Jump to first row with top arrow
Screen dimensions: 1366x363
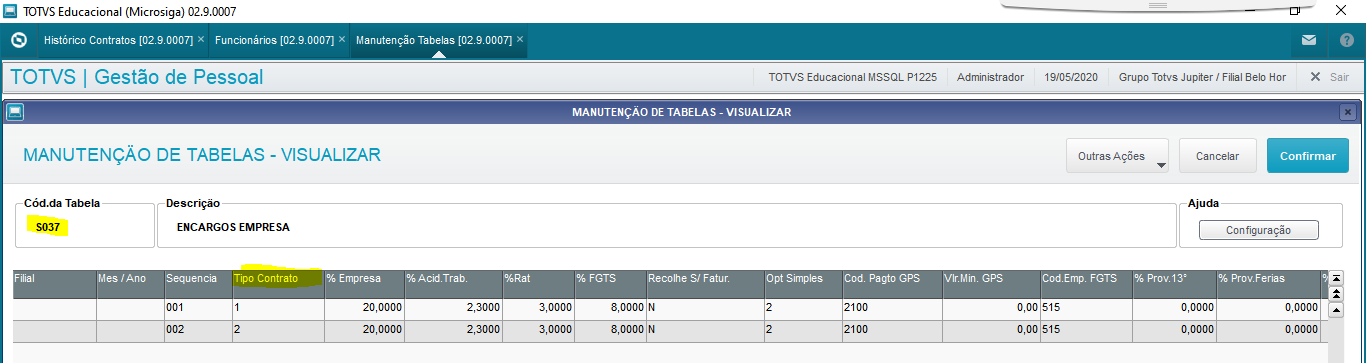coord(1336,277)
